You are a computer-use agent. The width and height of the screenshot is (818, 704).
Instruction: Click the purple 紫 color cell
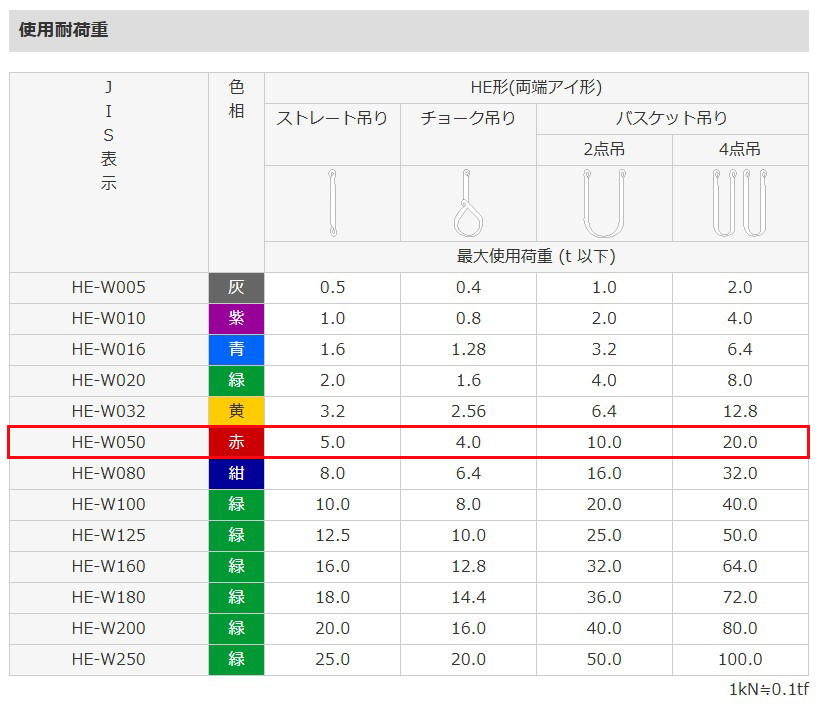pyautogui.click(x=236, y=318)
